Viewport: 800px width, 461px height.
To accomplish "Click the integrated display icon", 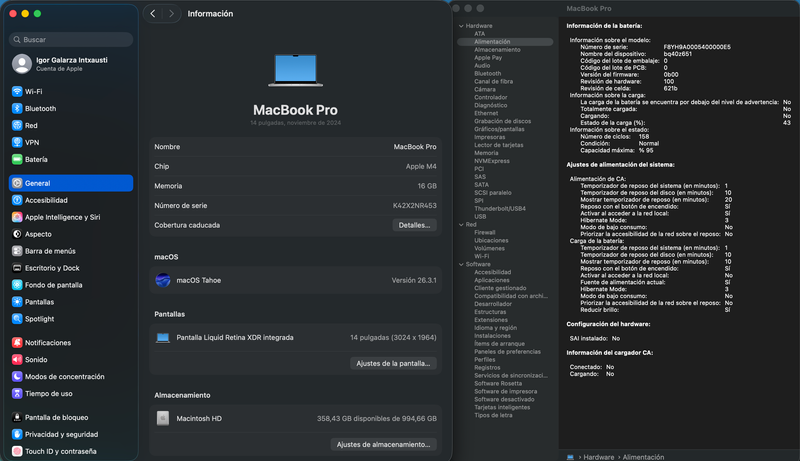I will pos(163,338).
